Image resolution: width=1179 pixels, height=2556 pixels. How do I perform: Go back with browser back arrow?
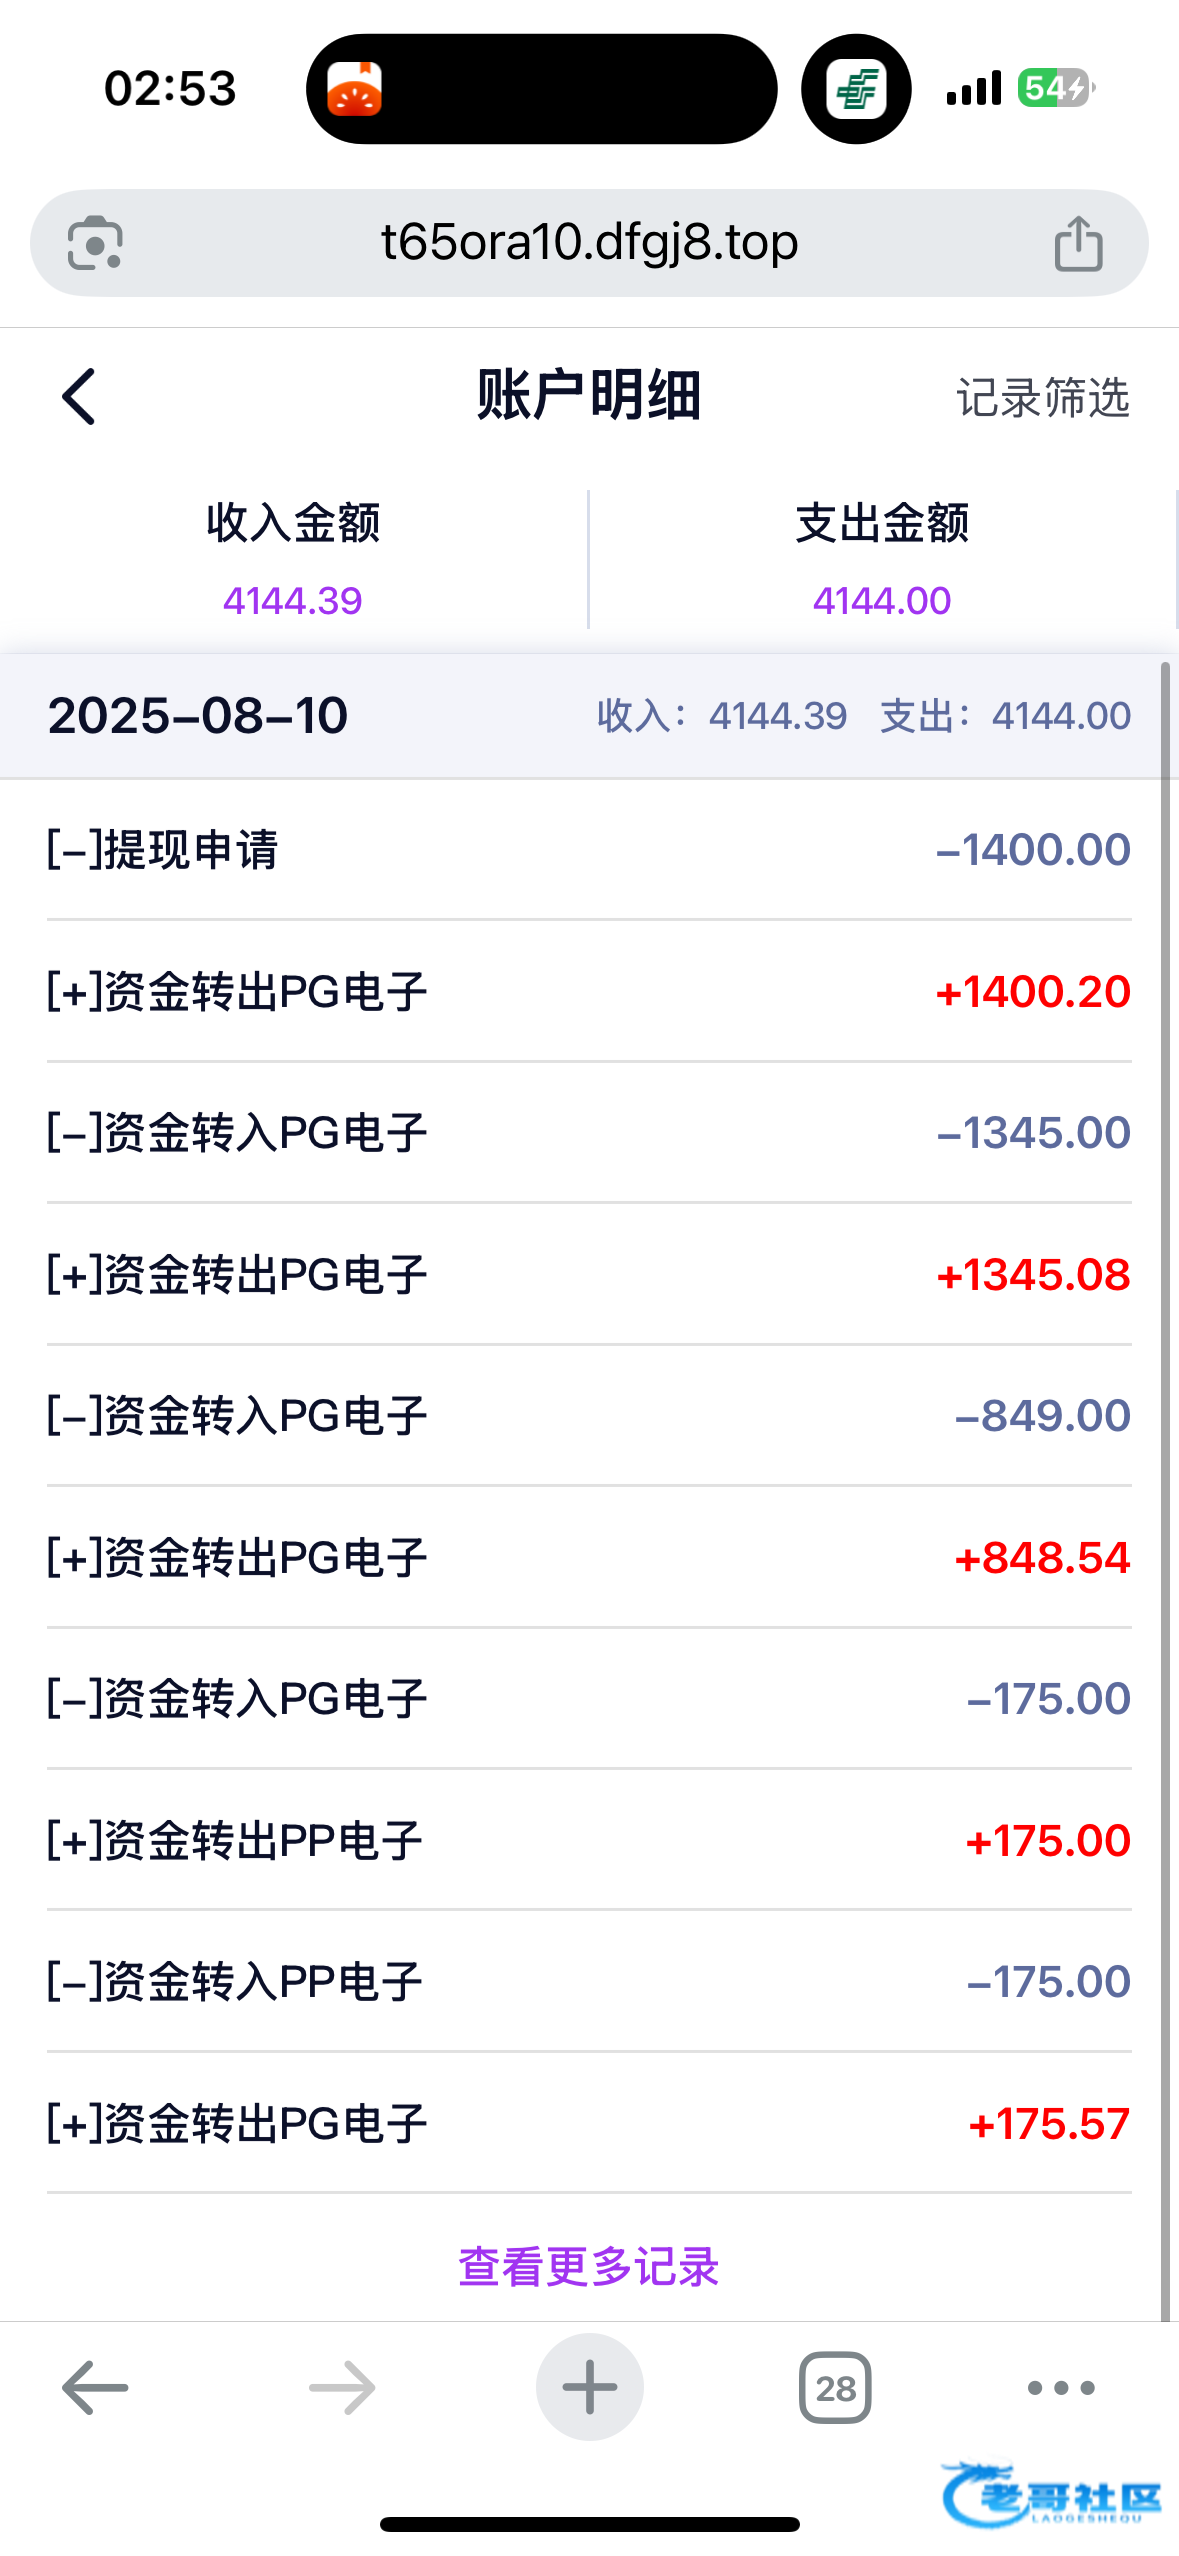pyautogui.click(x=95, y=2388)
